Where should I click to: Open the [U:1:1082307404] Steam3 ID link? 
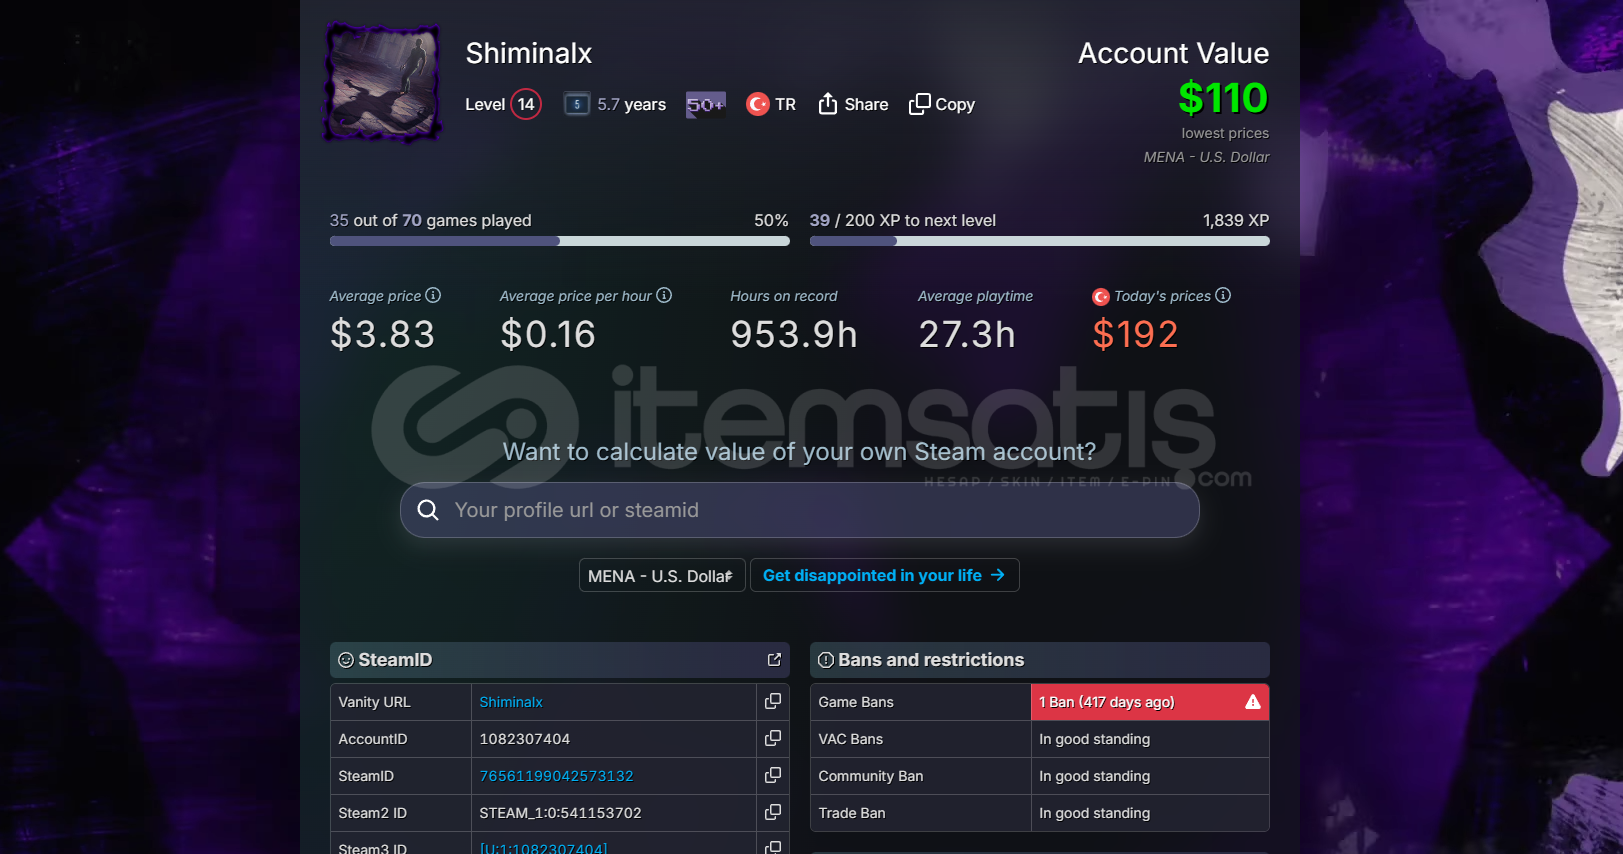coord(543,848)
